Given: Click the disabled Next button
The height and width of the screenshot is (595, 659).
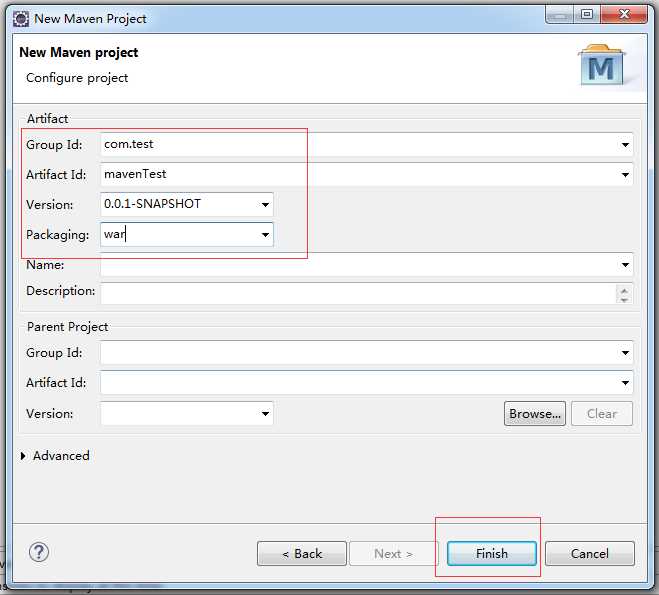Looking at the screenshot, I should point(393,553).
